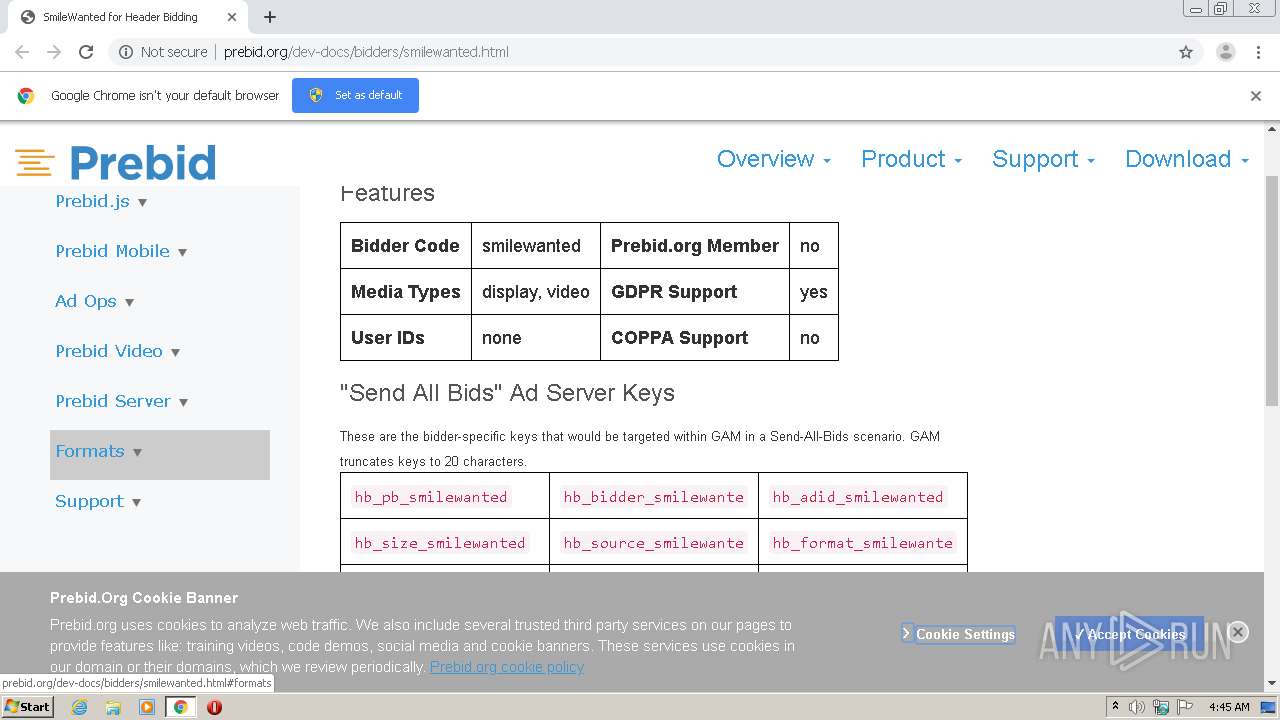Open the Prebid.org cookie policy link
The image size is (1280, 720).
click(507, 667)
